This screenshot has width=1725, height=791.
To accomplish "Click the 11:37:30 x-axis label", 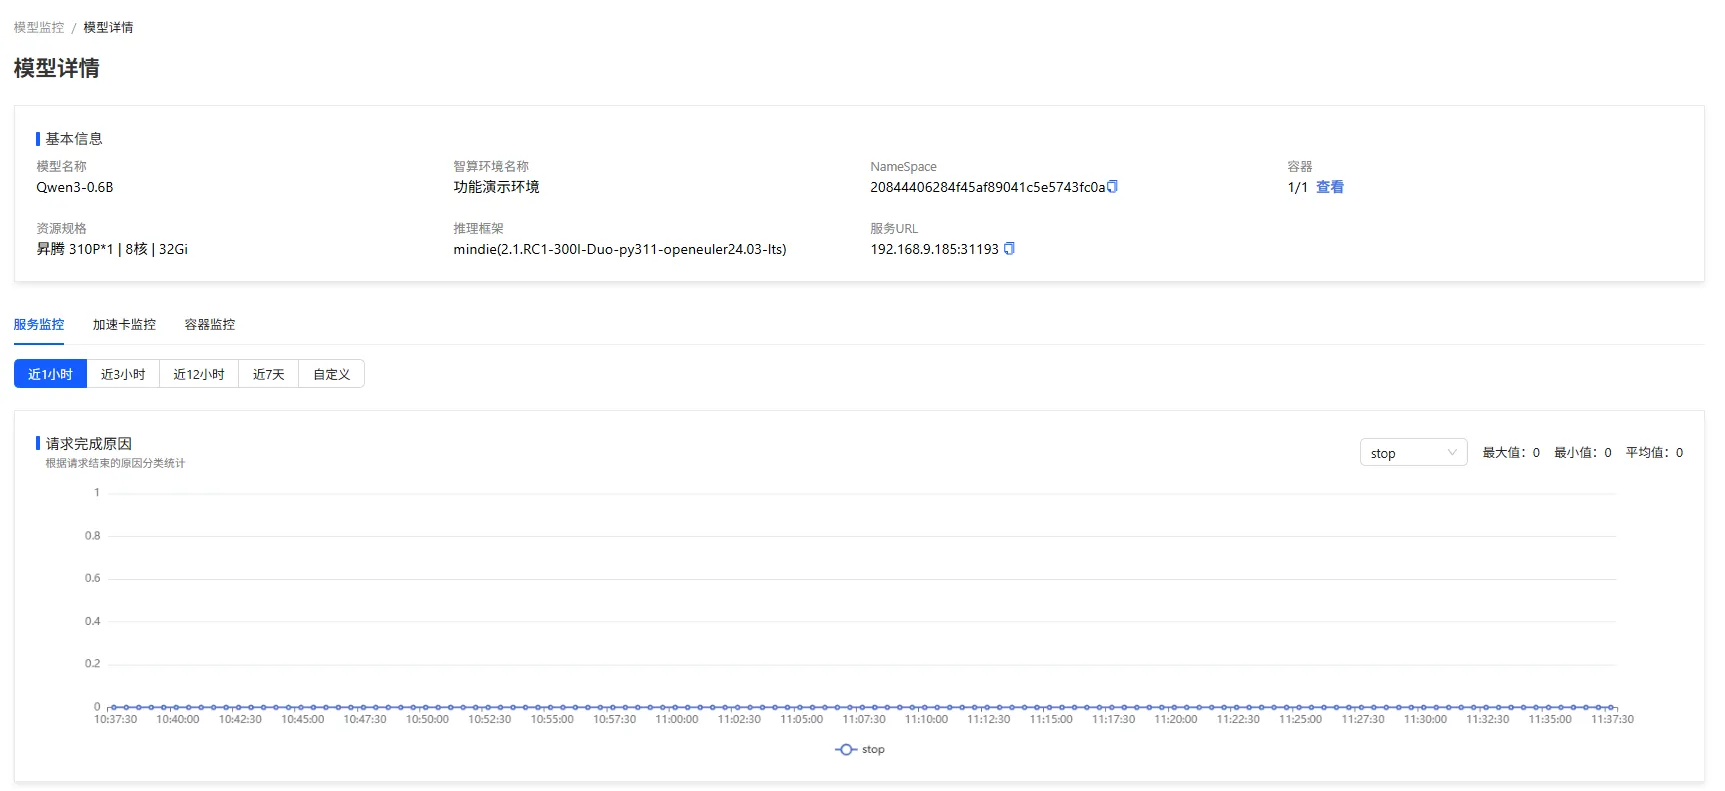I will tap(1613, 719).
